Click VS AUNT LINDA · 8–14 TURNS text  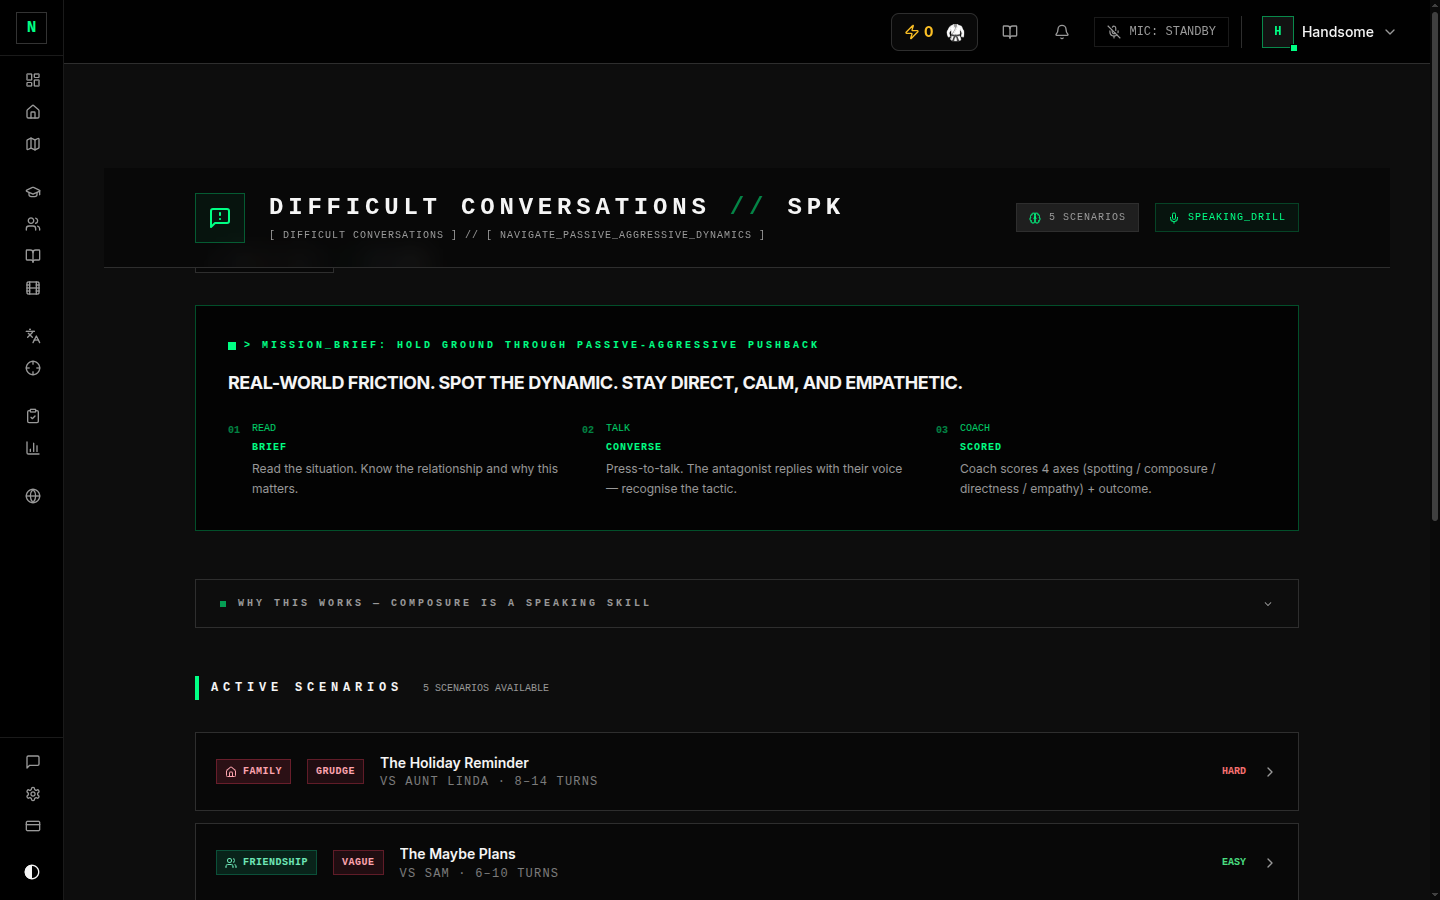click(489, 781)
